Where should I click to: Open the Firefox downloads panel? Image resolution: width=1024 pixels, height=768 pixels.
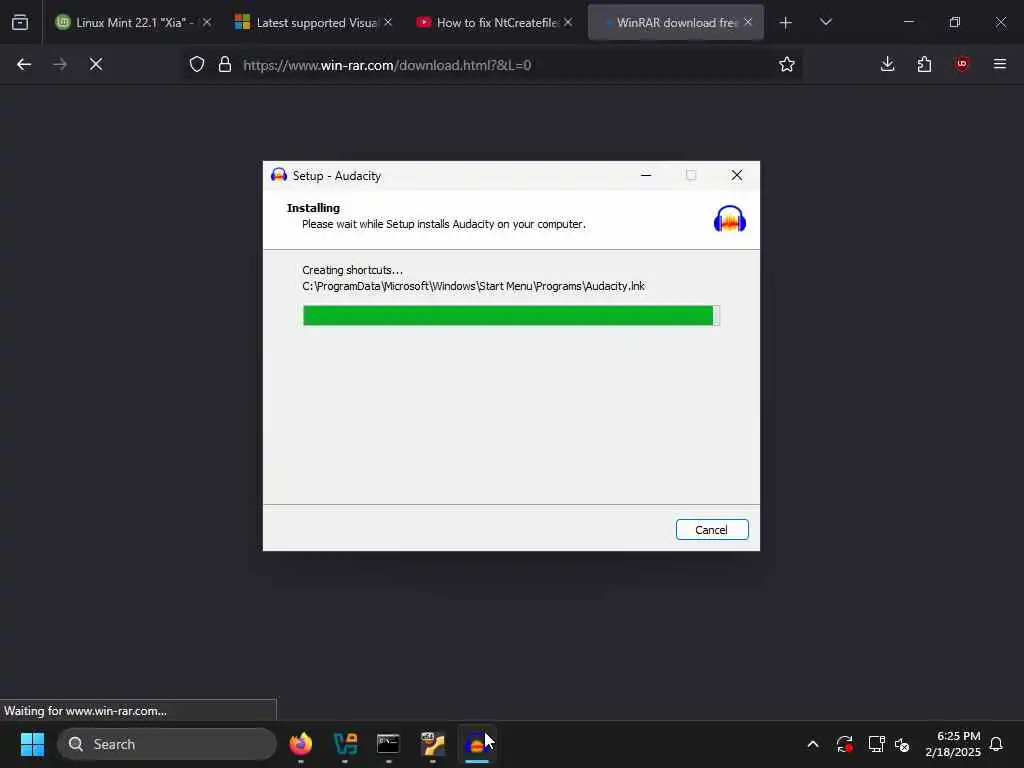888,65
